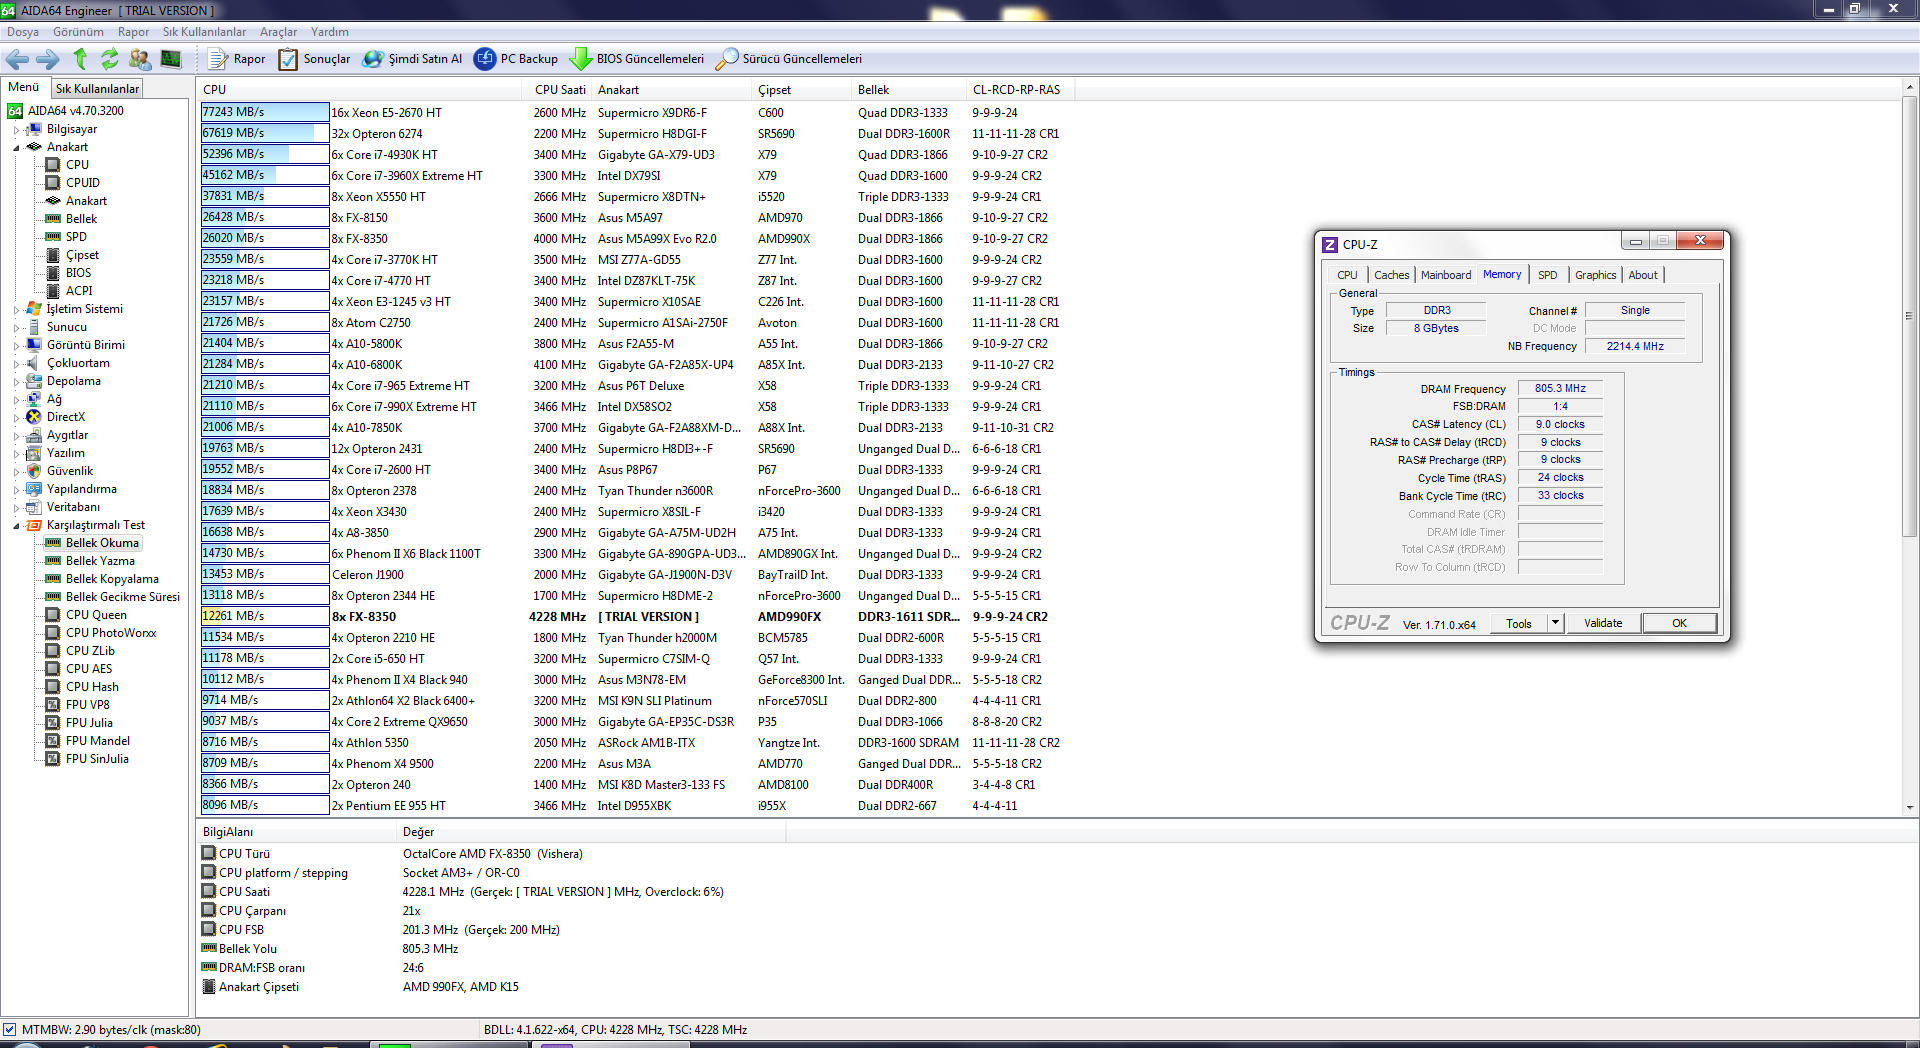
Task: Collapse the Anakart tree node
Action: [x=16, y=147]
